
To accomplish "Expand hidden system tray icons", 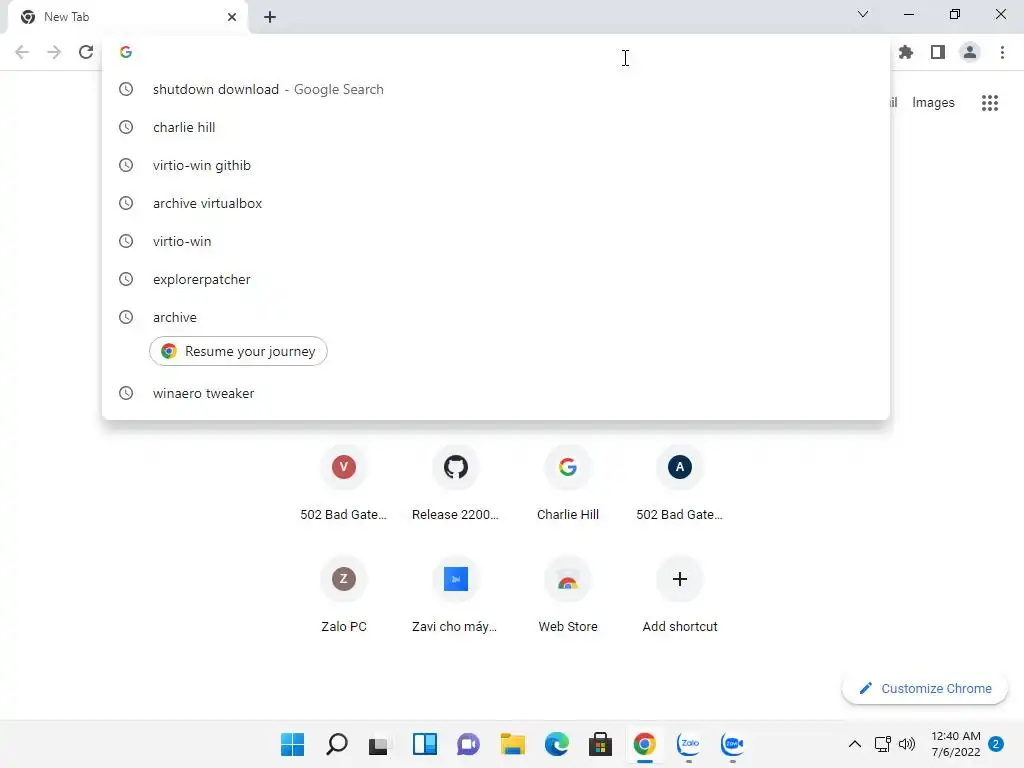I will (854, 744).
